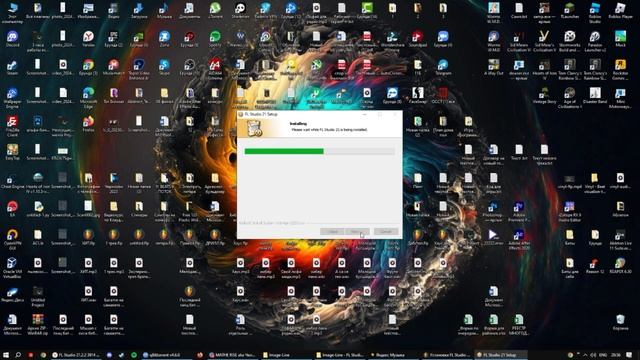Launch Roblox Studio shortcut

(595, 13)
